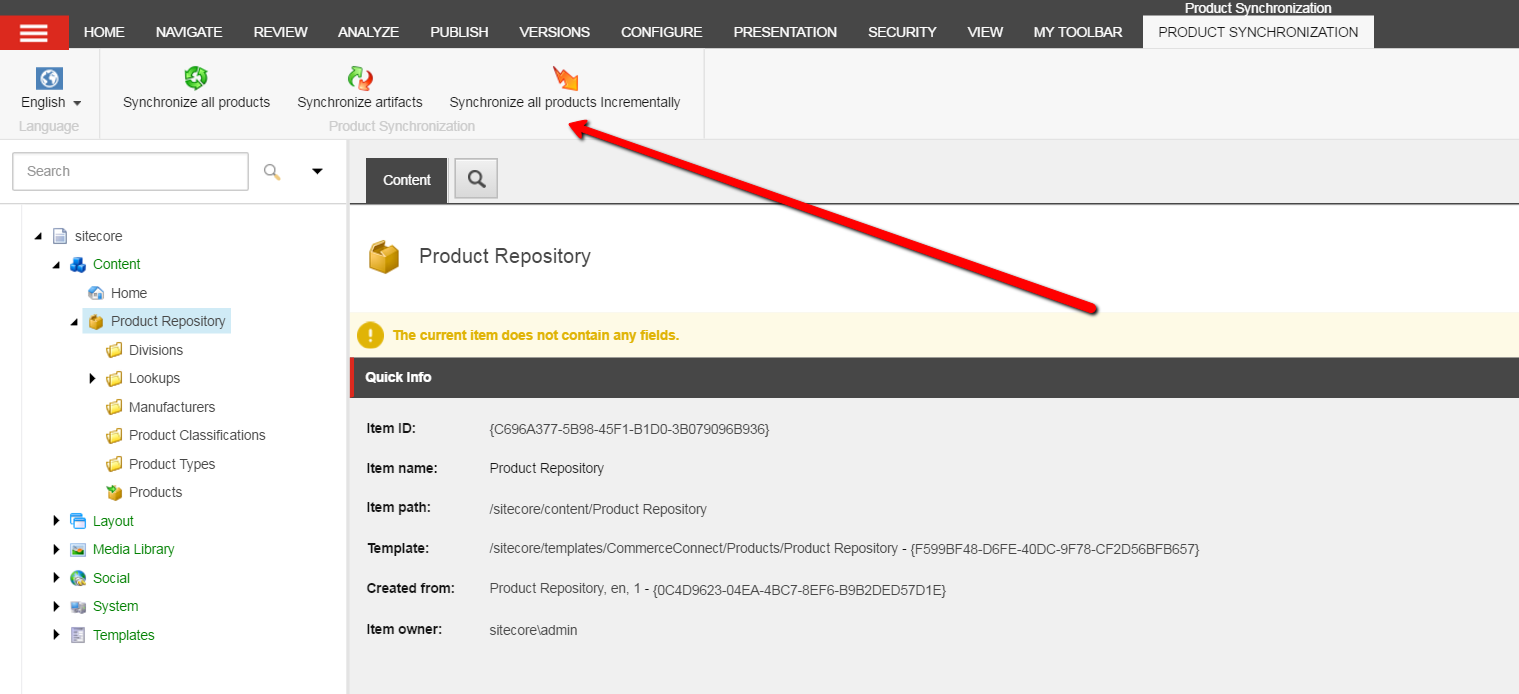Click the yellow warning exclamation icon
This screenshot has width=1519, height=694.
pos(370,335)
